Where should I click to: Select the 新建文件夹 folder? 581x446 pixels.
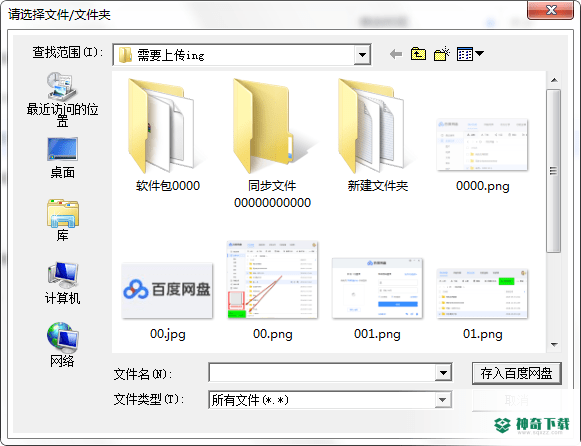click(x=378, y=135)
